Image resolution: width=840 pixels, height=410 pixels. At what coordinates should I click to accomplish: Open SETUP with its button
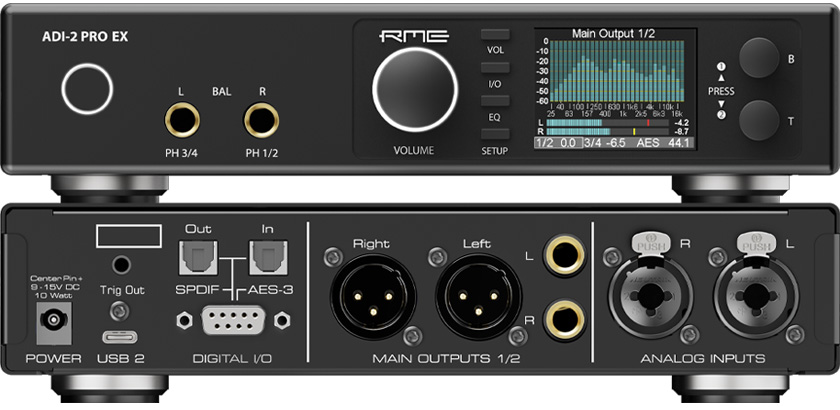pos(495,134)
